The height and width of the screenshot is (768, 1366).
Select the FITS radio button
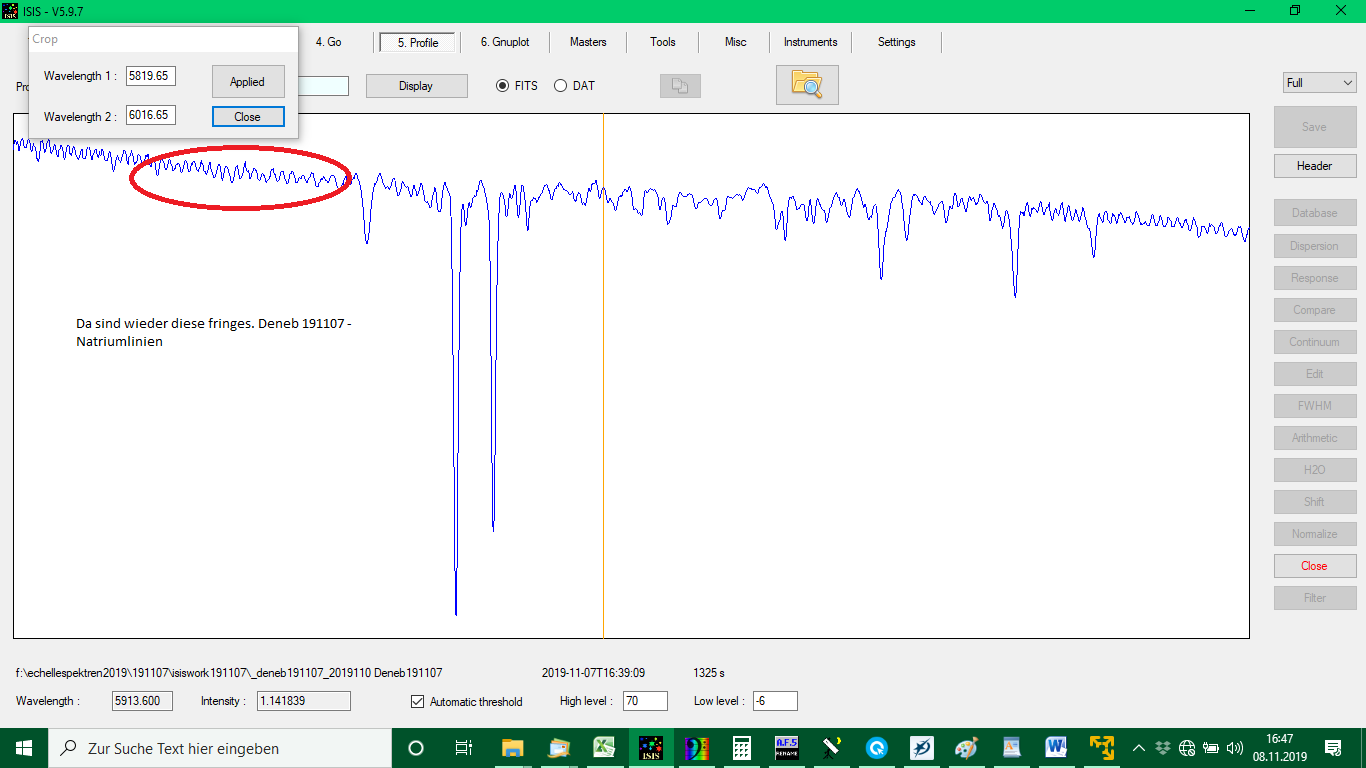[x=503, y=86]
